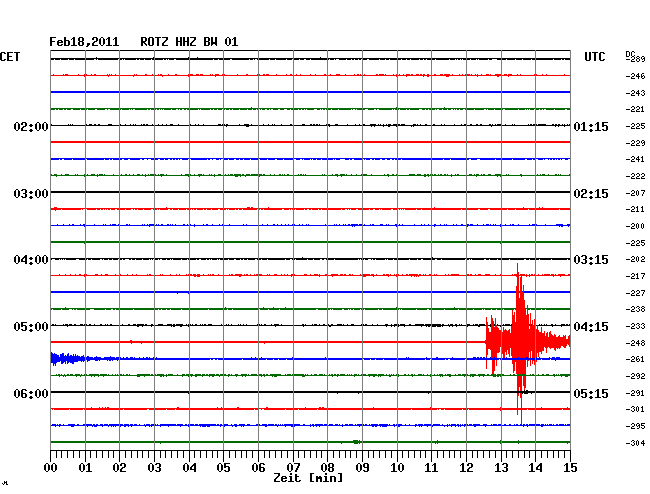Click minute tick label 13
The width and height of the screenshot is (650, 494).
(501, 468)
